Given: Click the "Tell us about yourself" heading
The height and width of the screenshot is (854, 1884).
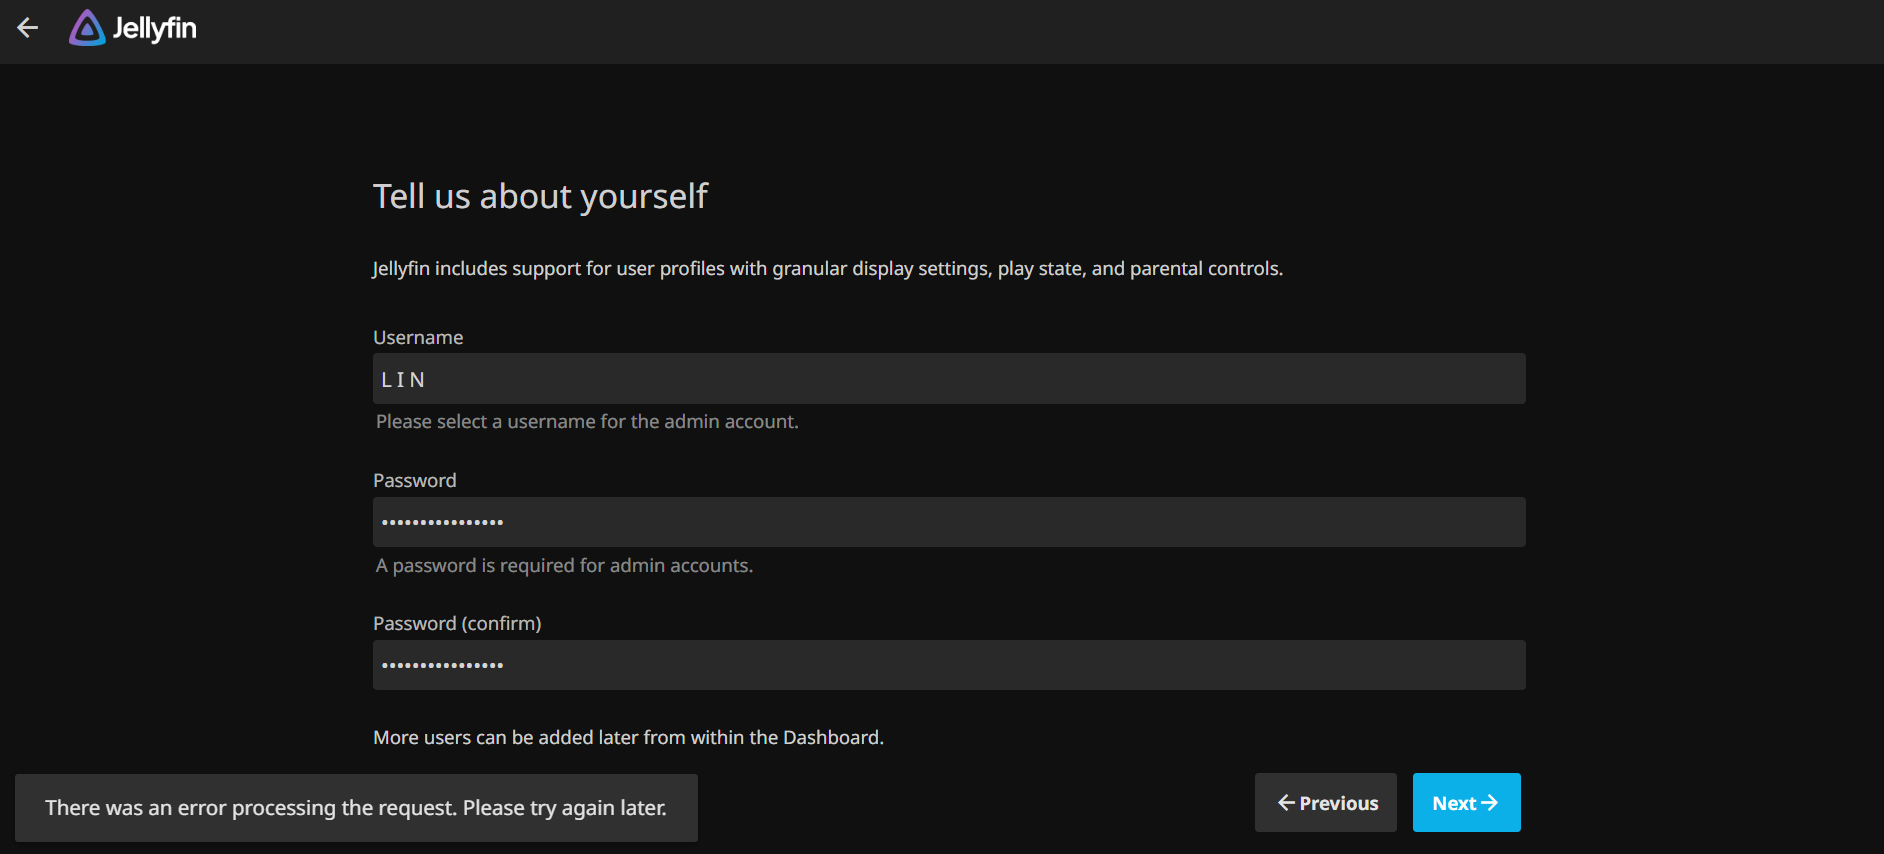Looking at the screenshot, I should [540, 196].
